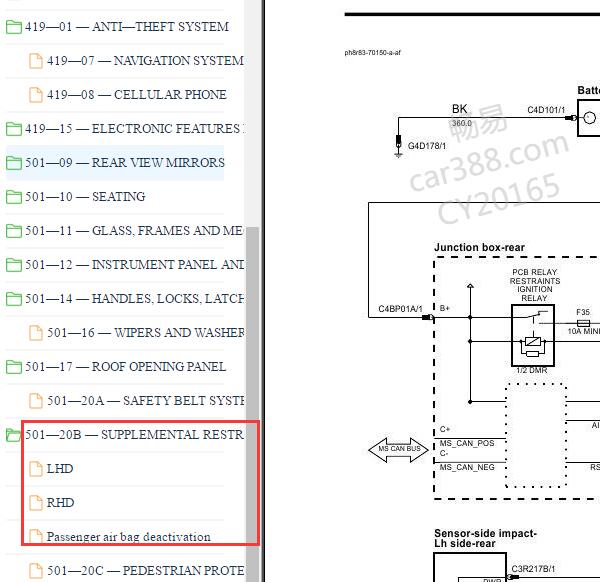600x582 pixels.
Task: Click the RHD document icon
Action: pos(36,503)
